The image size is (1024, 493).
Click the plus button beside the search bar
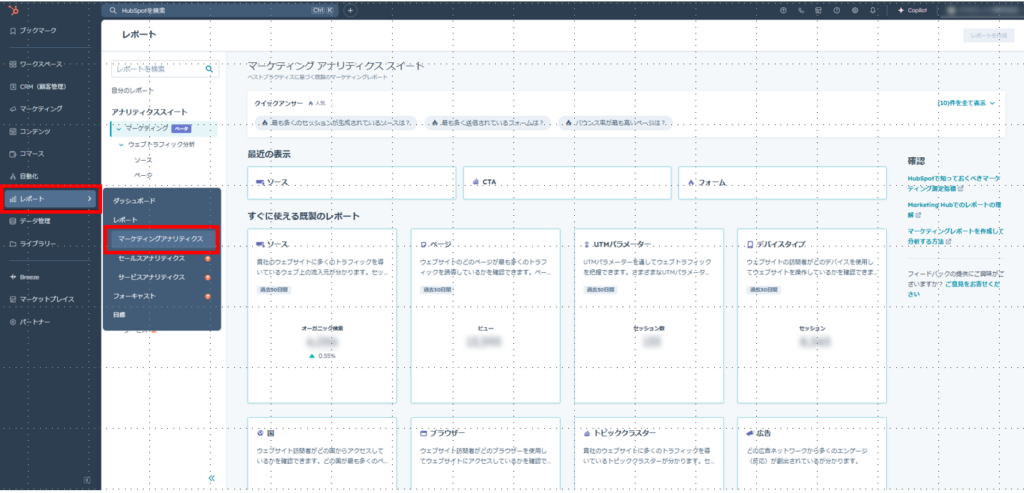pyautogui.click(x=351, y=10)
